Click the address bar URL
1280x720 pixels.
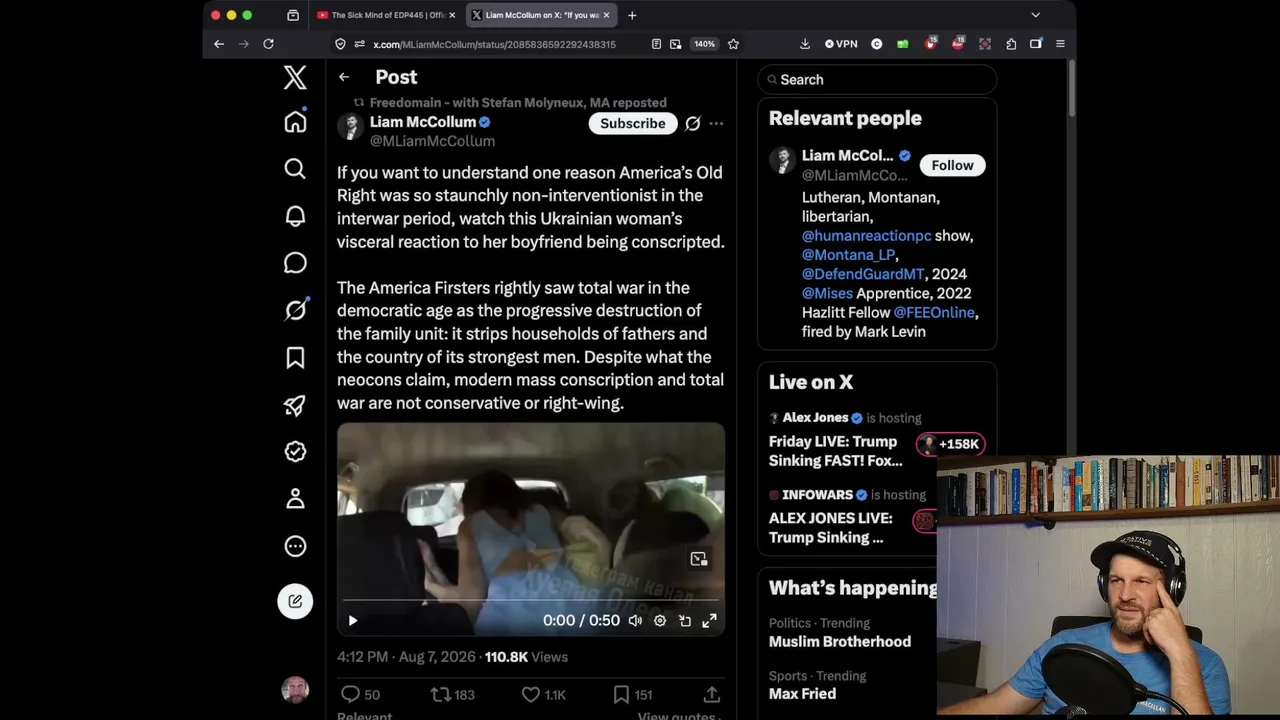494,44
